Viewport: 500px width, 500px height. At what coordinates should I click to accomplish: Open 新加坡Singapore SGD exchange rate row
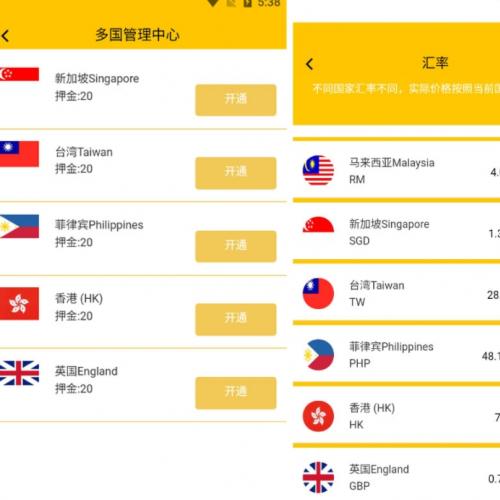[x=397, y=232]
